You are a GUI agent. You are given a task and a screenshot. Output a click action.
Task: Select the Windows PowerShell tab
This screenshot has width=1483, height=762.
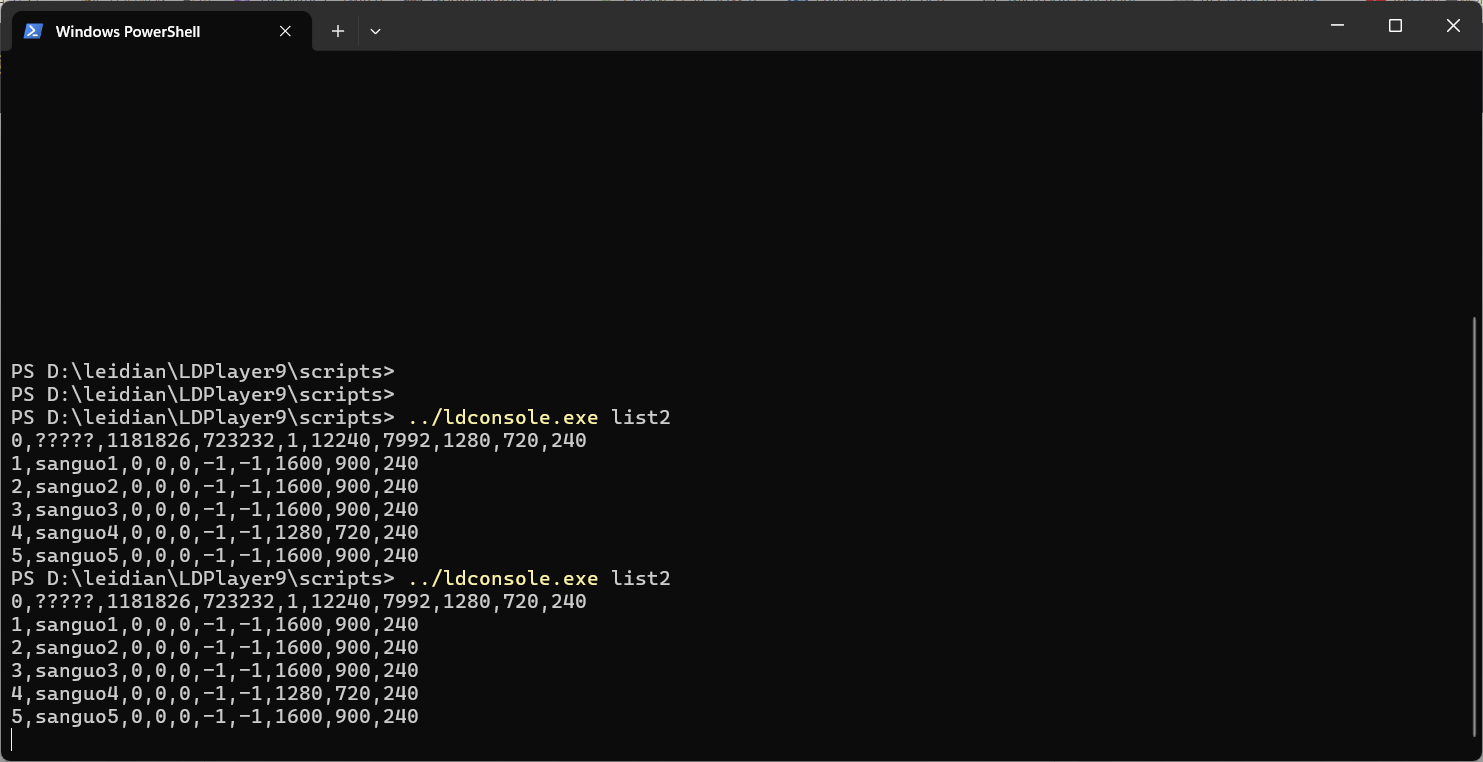coord(128,31)
